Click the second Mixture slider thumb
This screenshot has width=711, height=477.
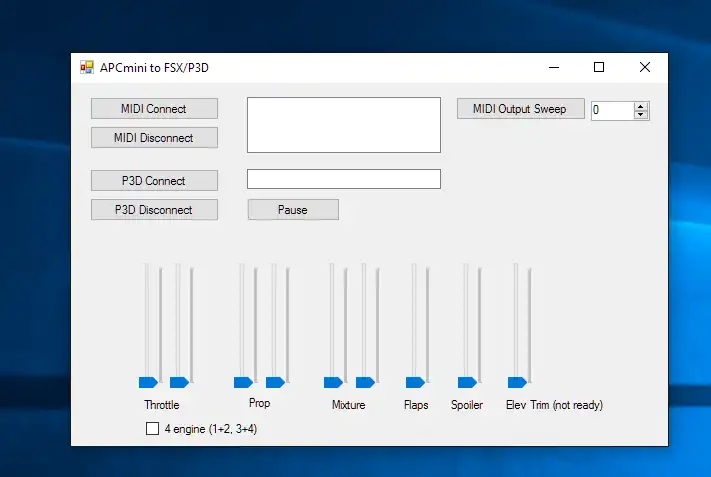(365, 383)
